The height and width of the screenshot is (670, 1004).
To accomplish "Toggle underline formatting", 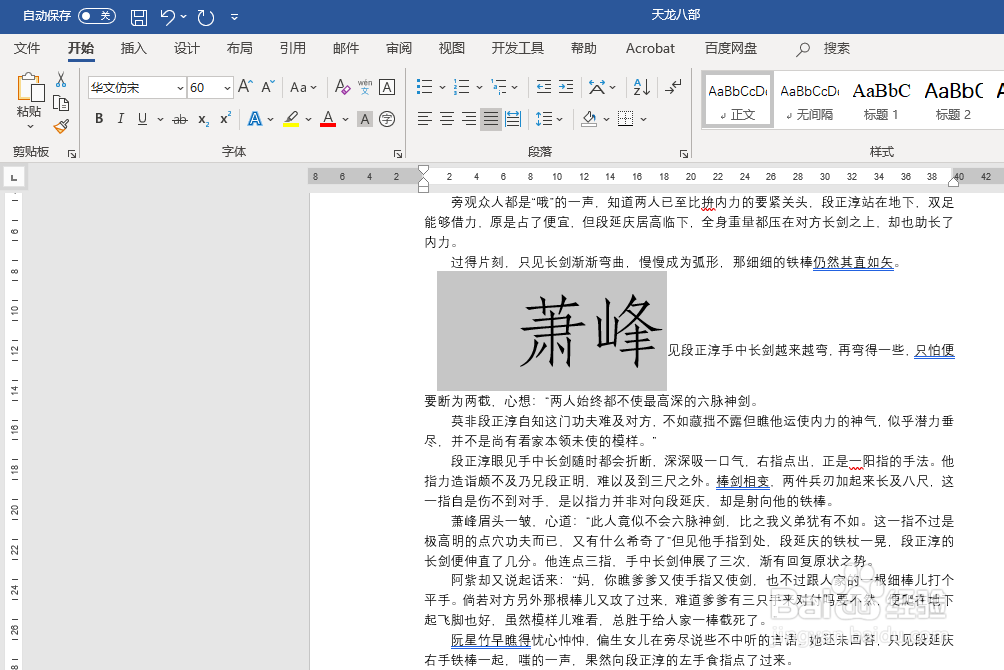I will click(142, 119).
